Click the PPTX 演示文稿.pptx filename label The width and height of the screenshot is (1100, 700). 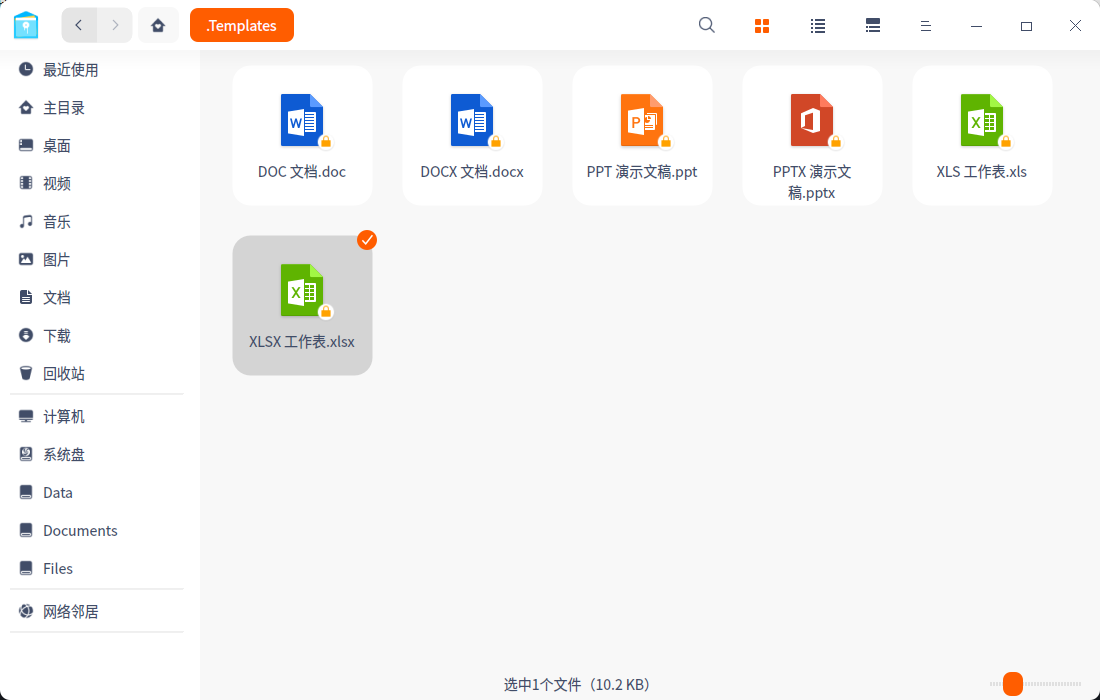[812, 182]
